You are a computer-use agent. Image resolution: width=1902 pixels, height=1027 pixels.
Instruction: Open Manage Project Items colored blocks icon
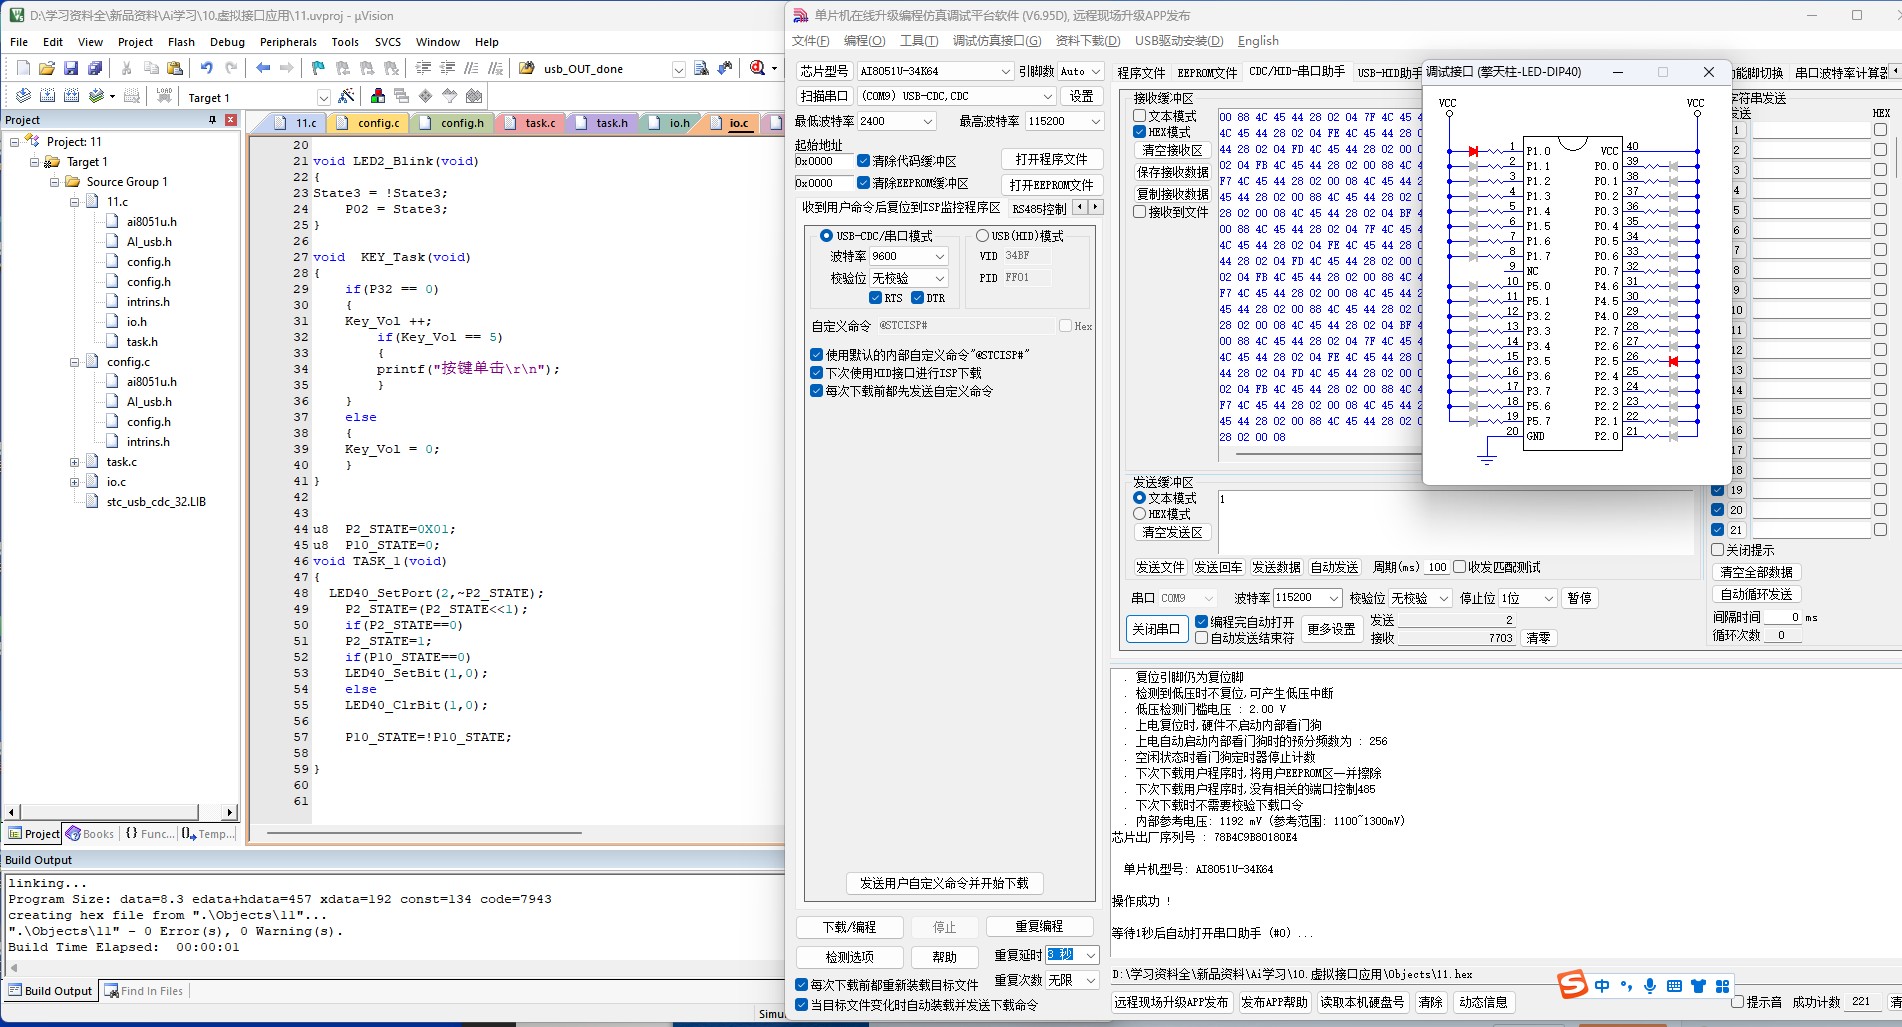(x=378, y=96)
